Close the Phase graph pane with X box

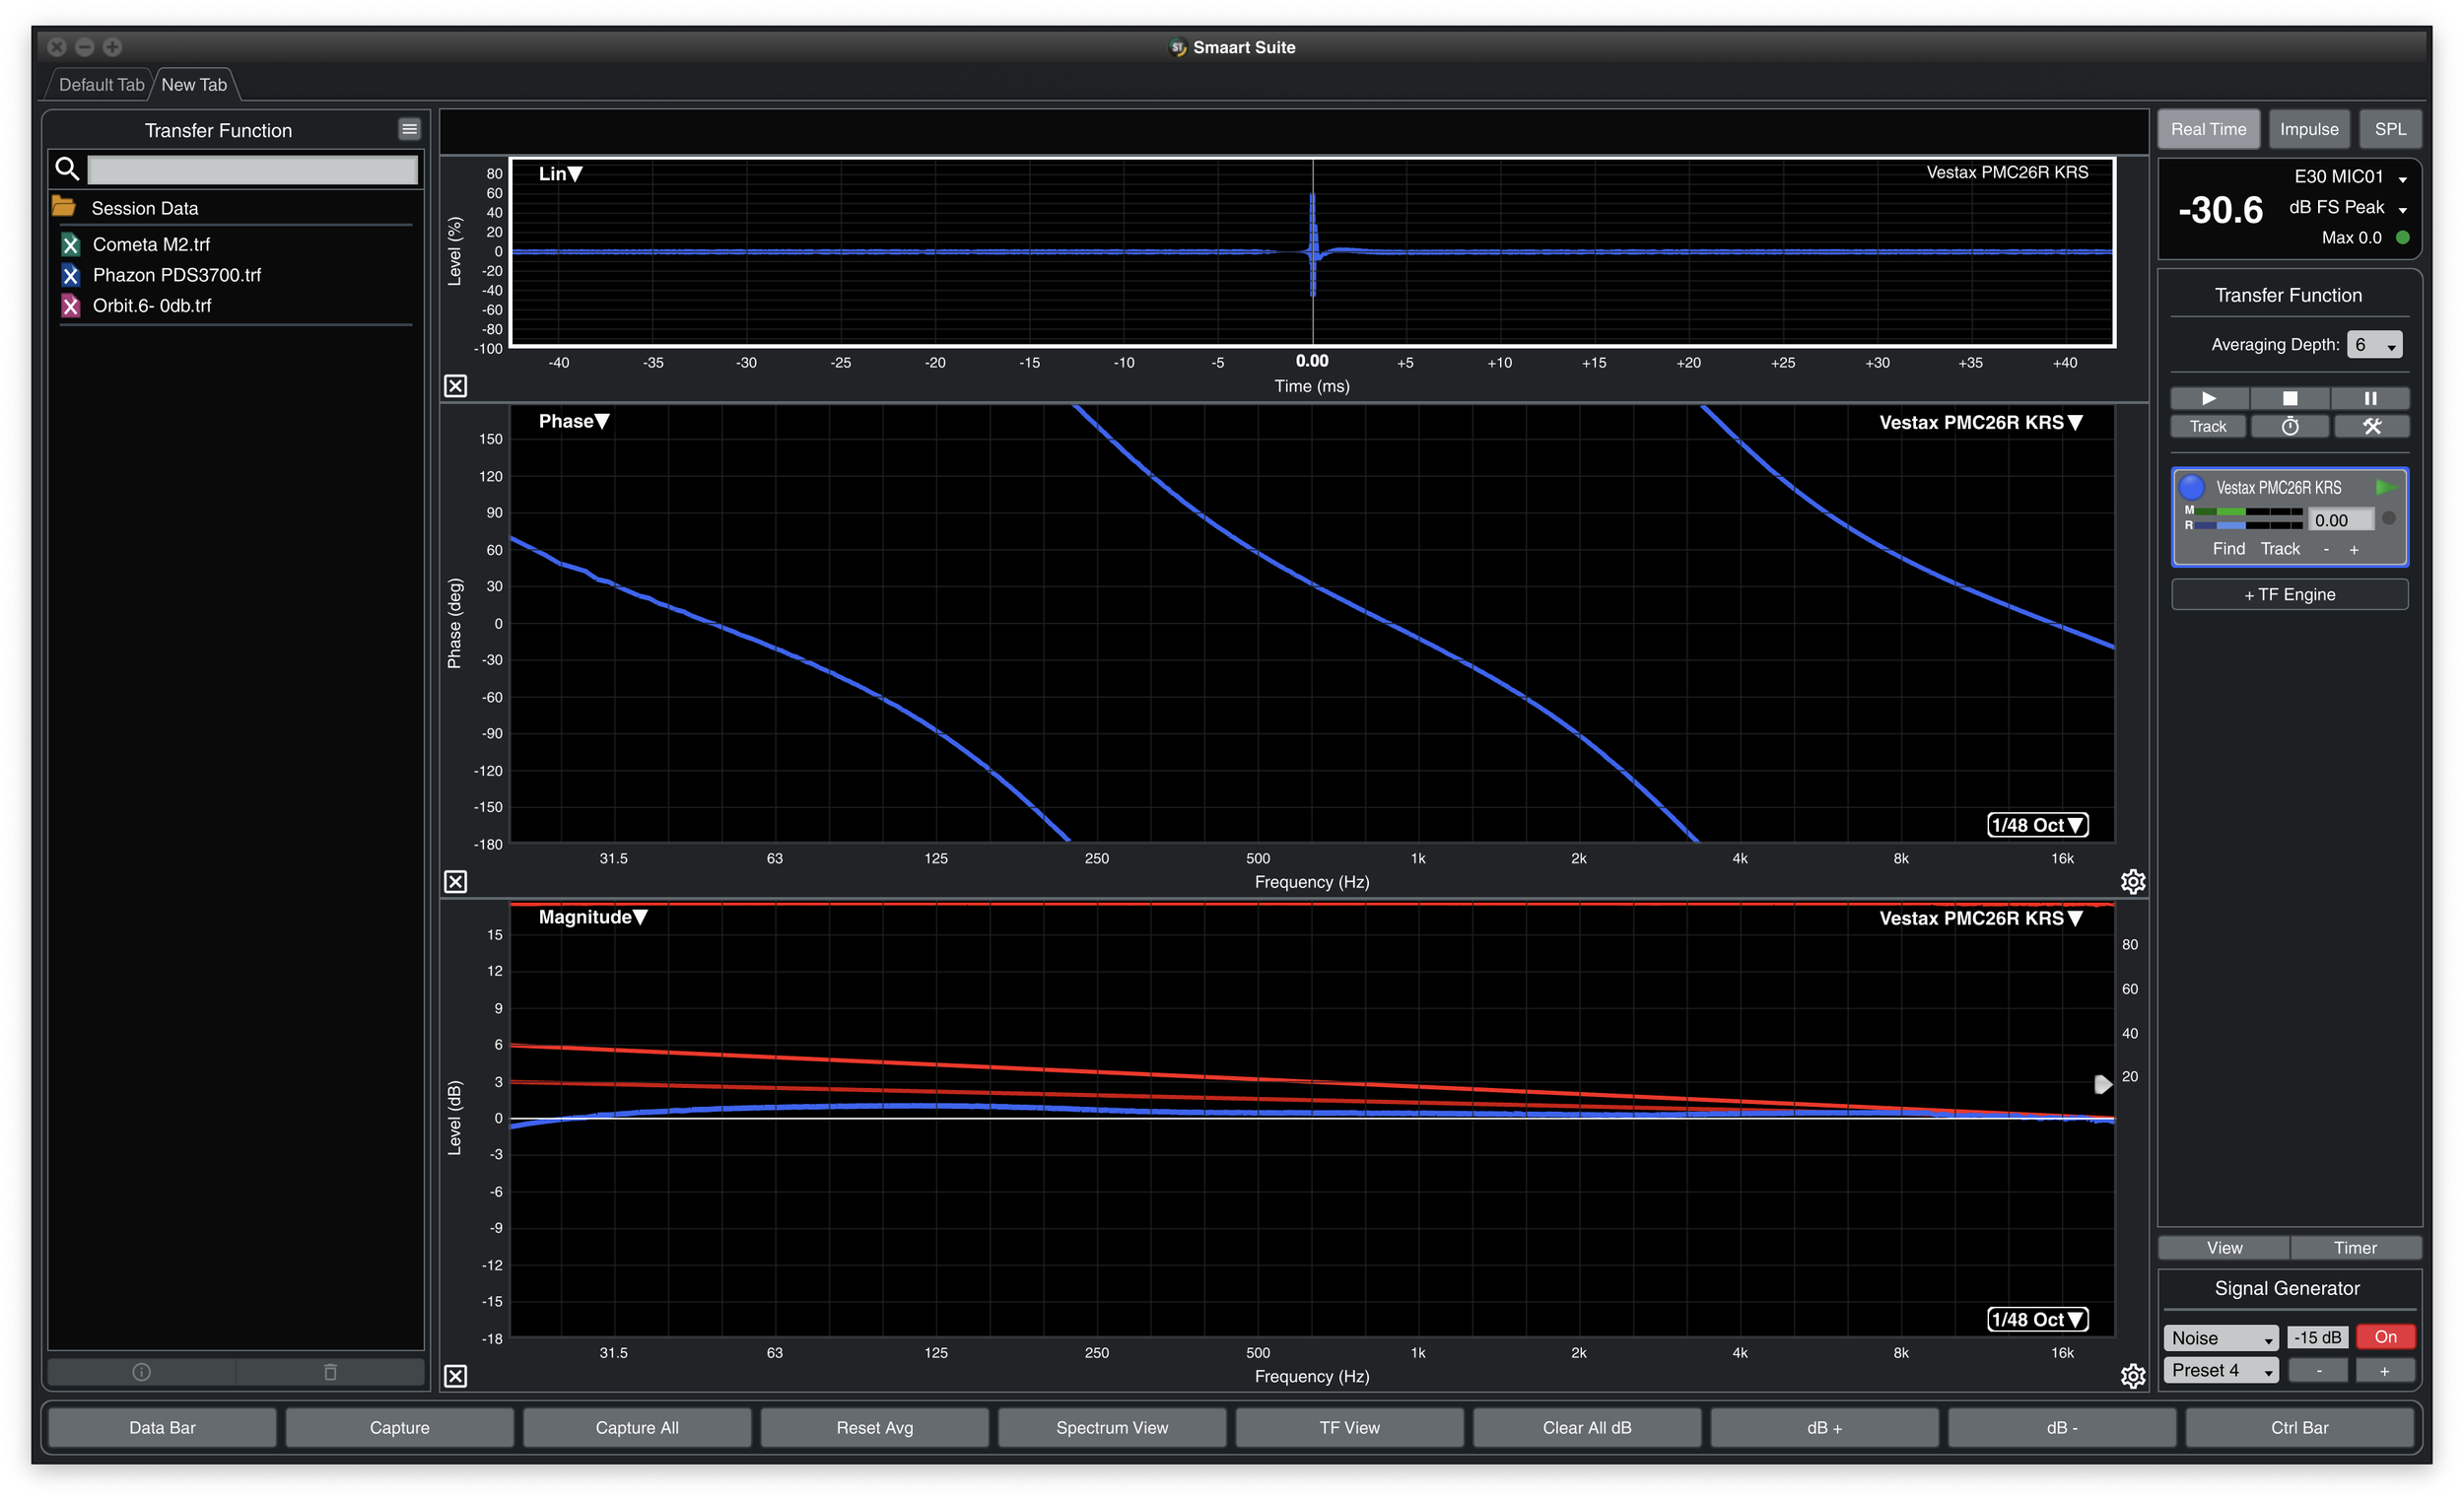455,881
